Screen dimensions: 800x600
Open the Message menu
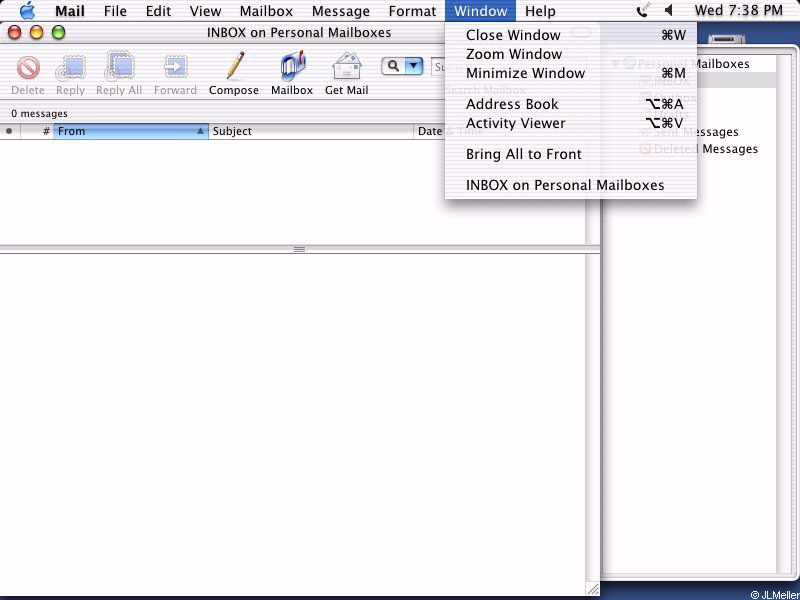(340, 11)
